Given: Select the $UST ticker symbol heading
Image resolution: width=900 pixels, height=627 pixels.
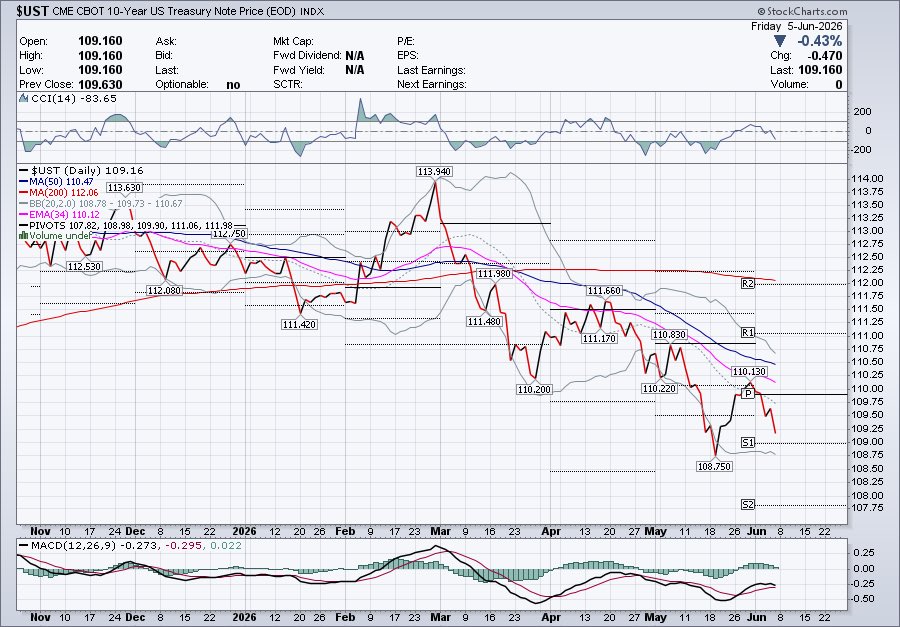Looking at the screenshot, I should (x=33, y=11).
